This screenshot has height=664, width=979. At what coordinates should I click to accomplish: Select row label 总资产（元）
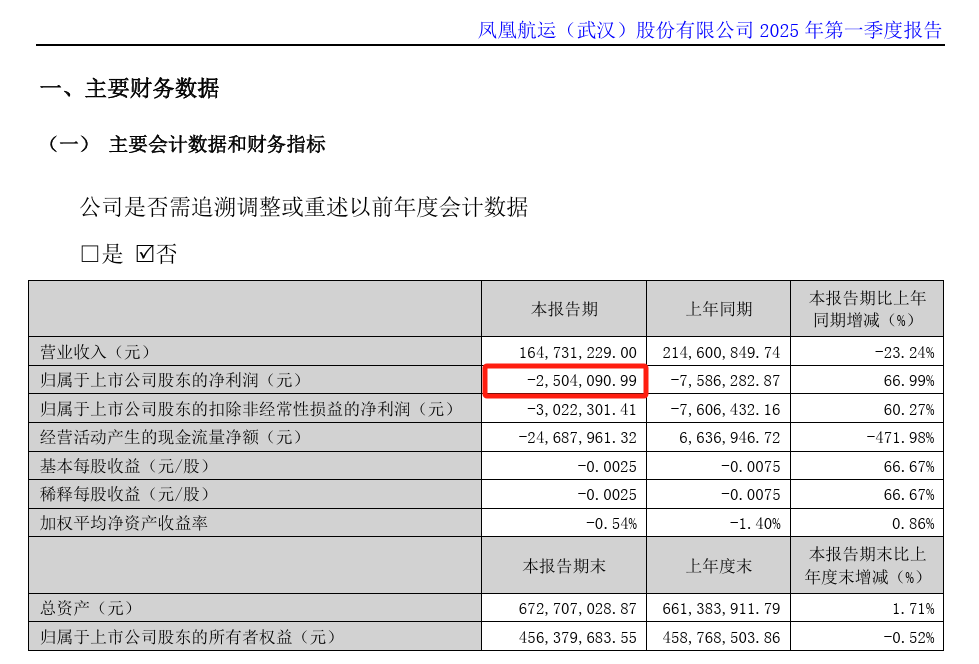(87, 608)
